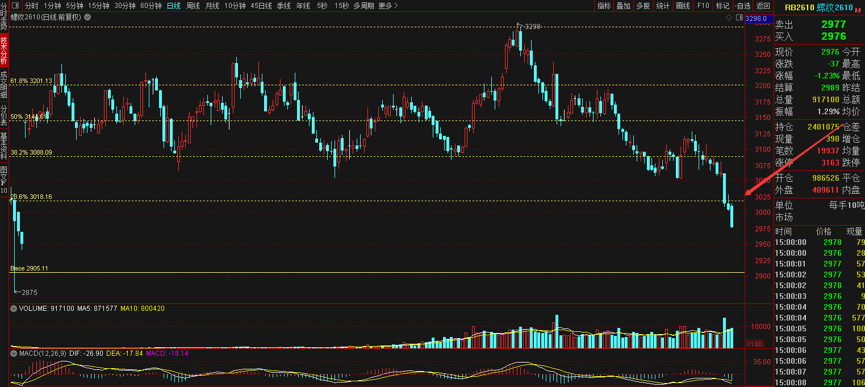This screenshot has width=865, height=387.
Task: Select the 日线 daily period
Action: [x=173, y=6]
